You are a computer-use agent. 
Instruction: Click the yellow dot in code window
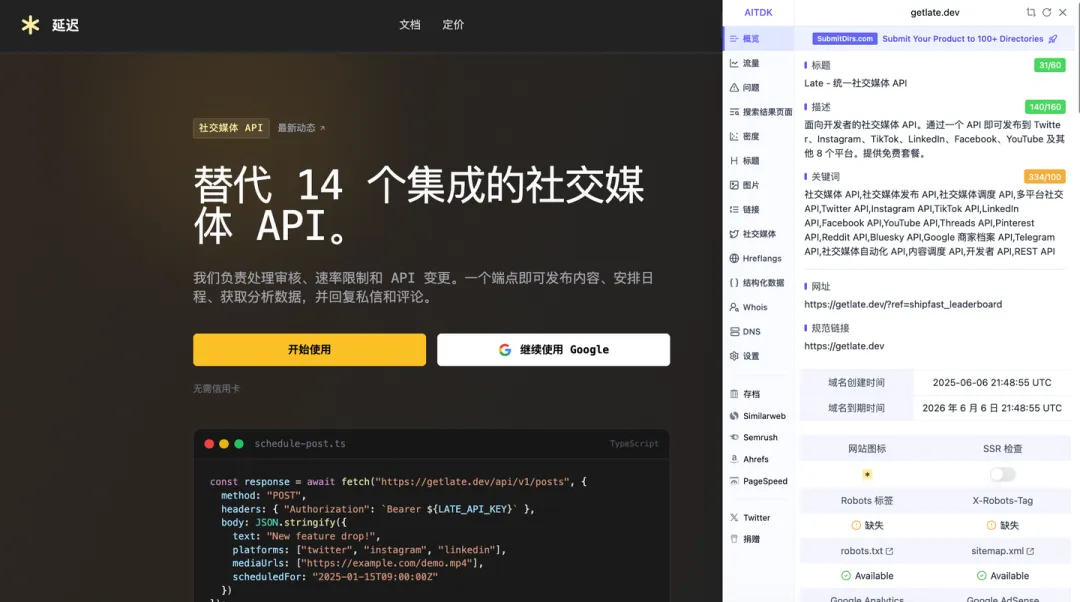tap(224, 444)
